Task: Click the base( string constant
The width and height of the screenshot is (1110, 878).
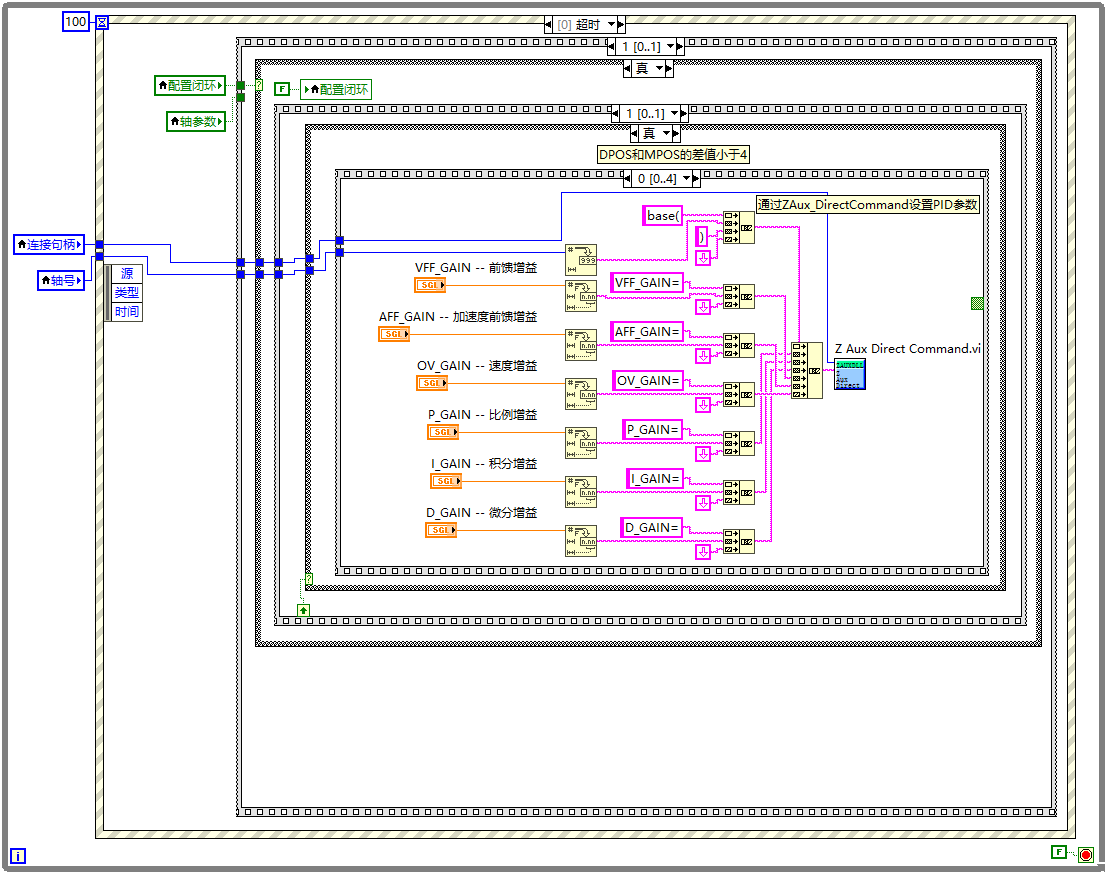Action: click(x=663, y=215)
